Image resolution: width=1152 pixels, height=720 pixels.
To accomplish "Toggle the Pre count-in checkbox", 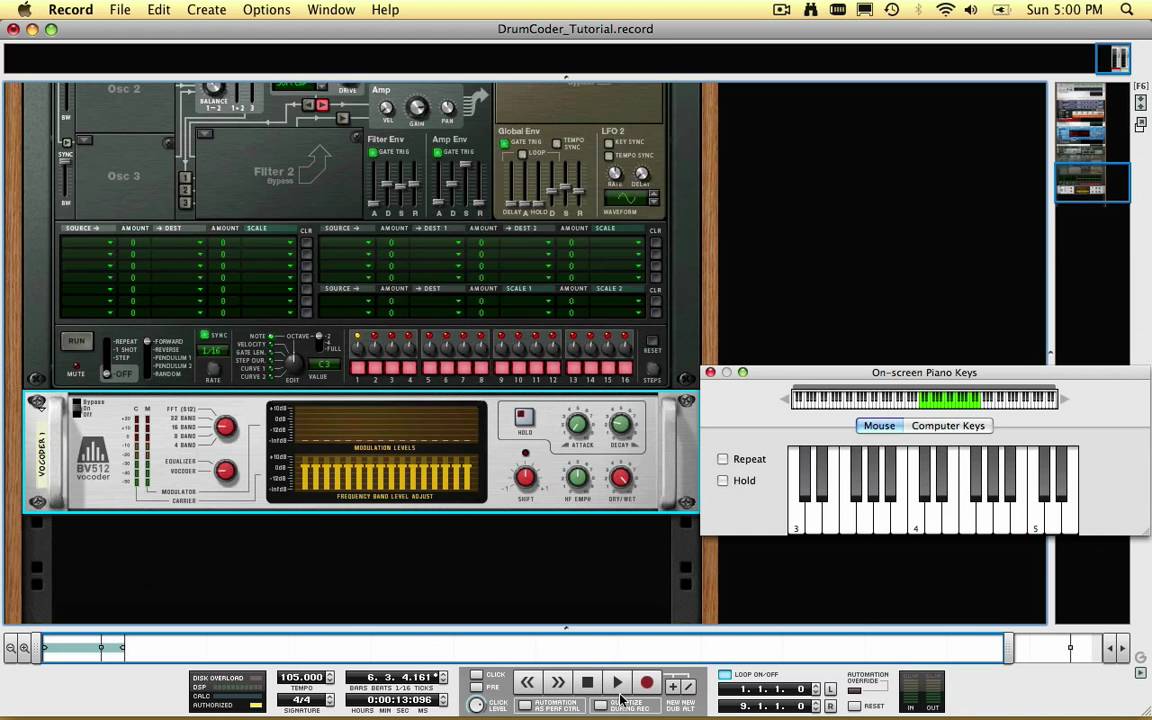I will point(476,687).
